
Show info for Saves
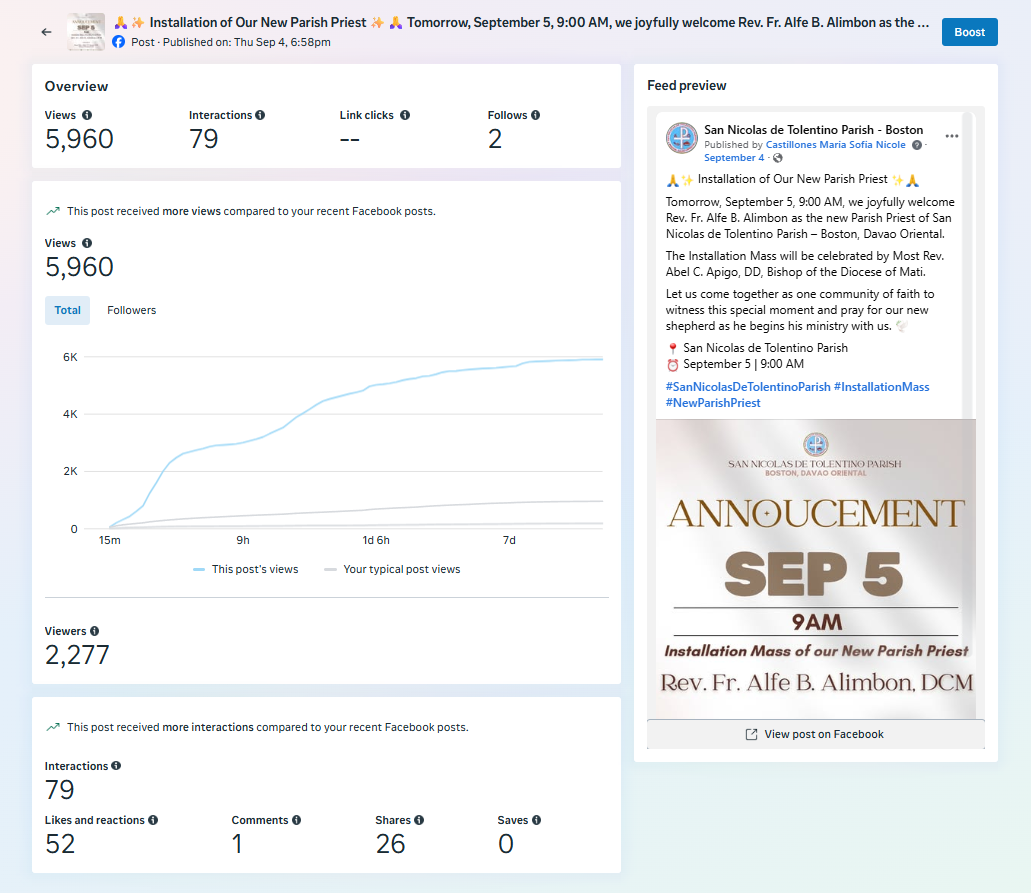537,820
